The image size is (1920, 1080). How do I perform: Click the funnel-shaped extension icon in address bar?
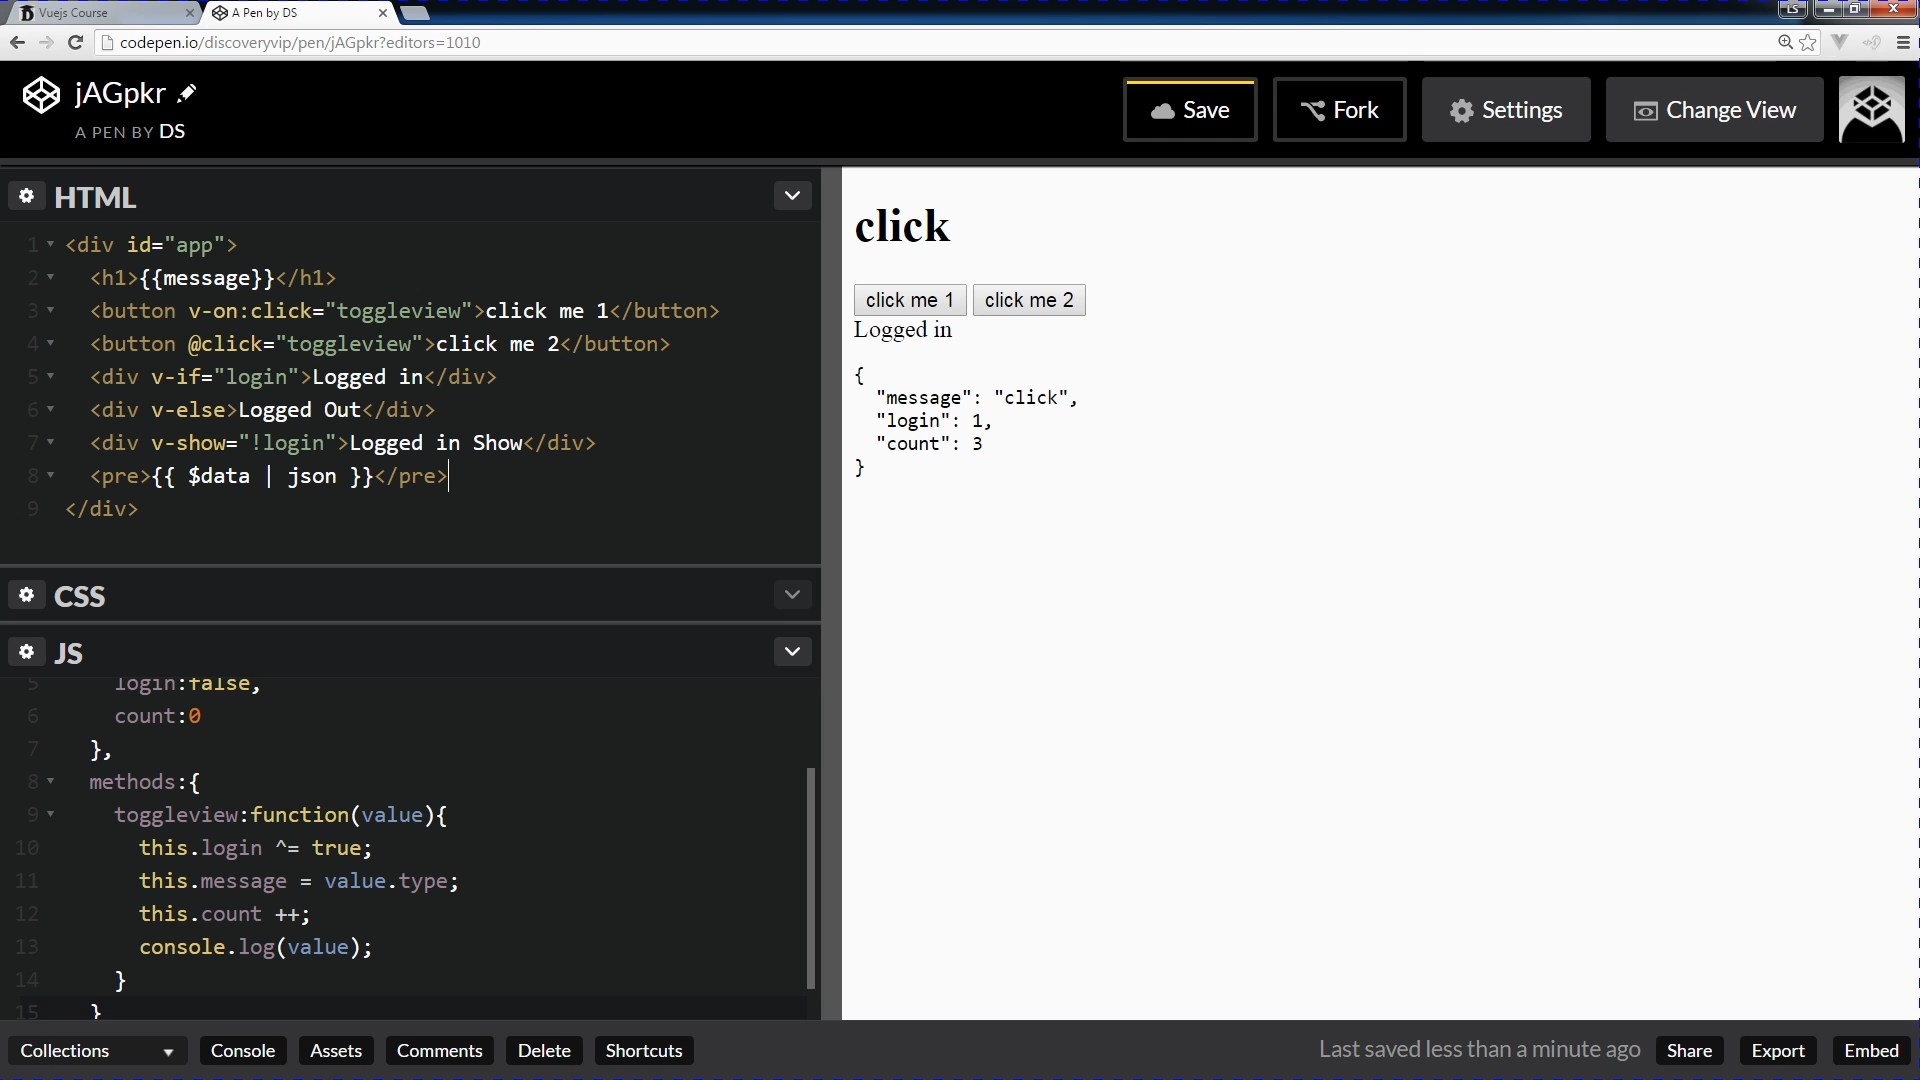(x=1839, y=42)
